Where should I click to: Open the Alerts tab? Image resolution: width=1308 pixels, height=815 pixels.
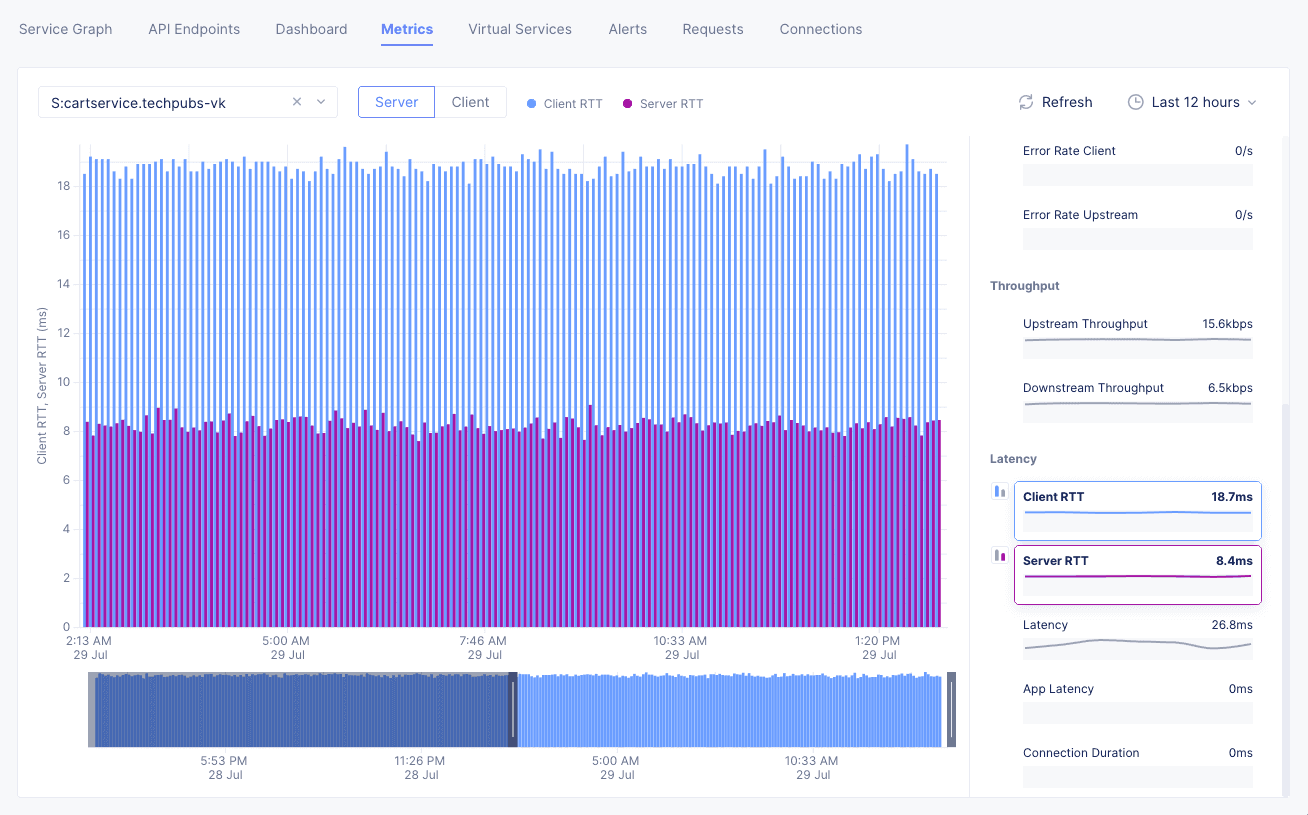[x=627, y=29]
